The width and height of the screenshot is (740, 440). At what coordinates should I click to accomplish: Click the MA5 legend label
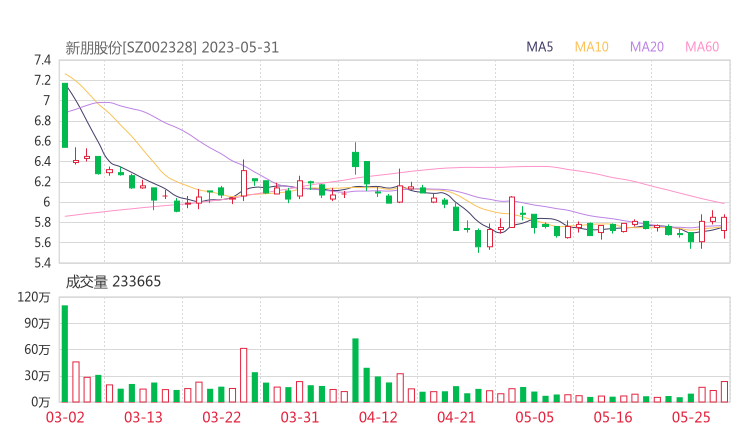point(539,47)
